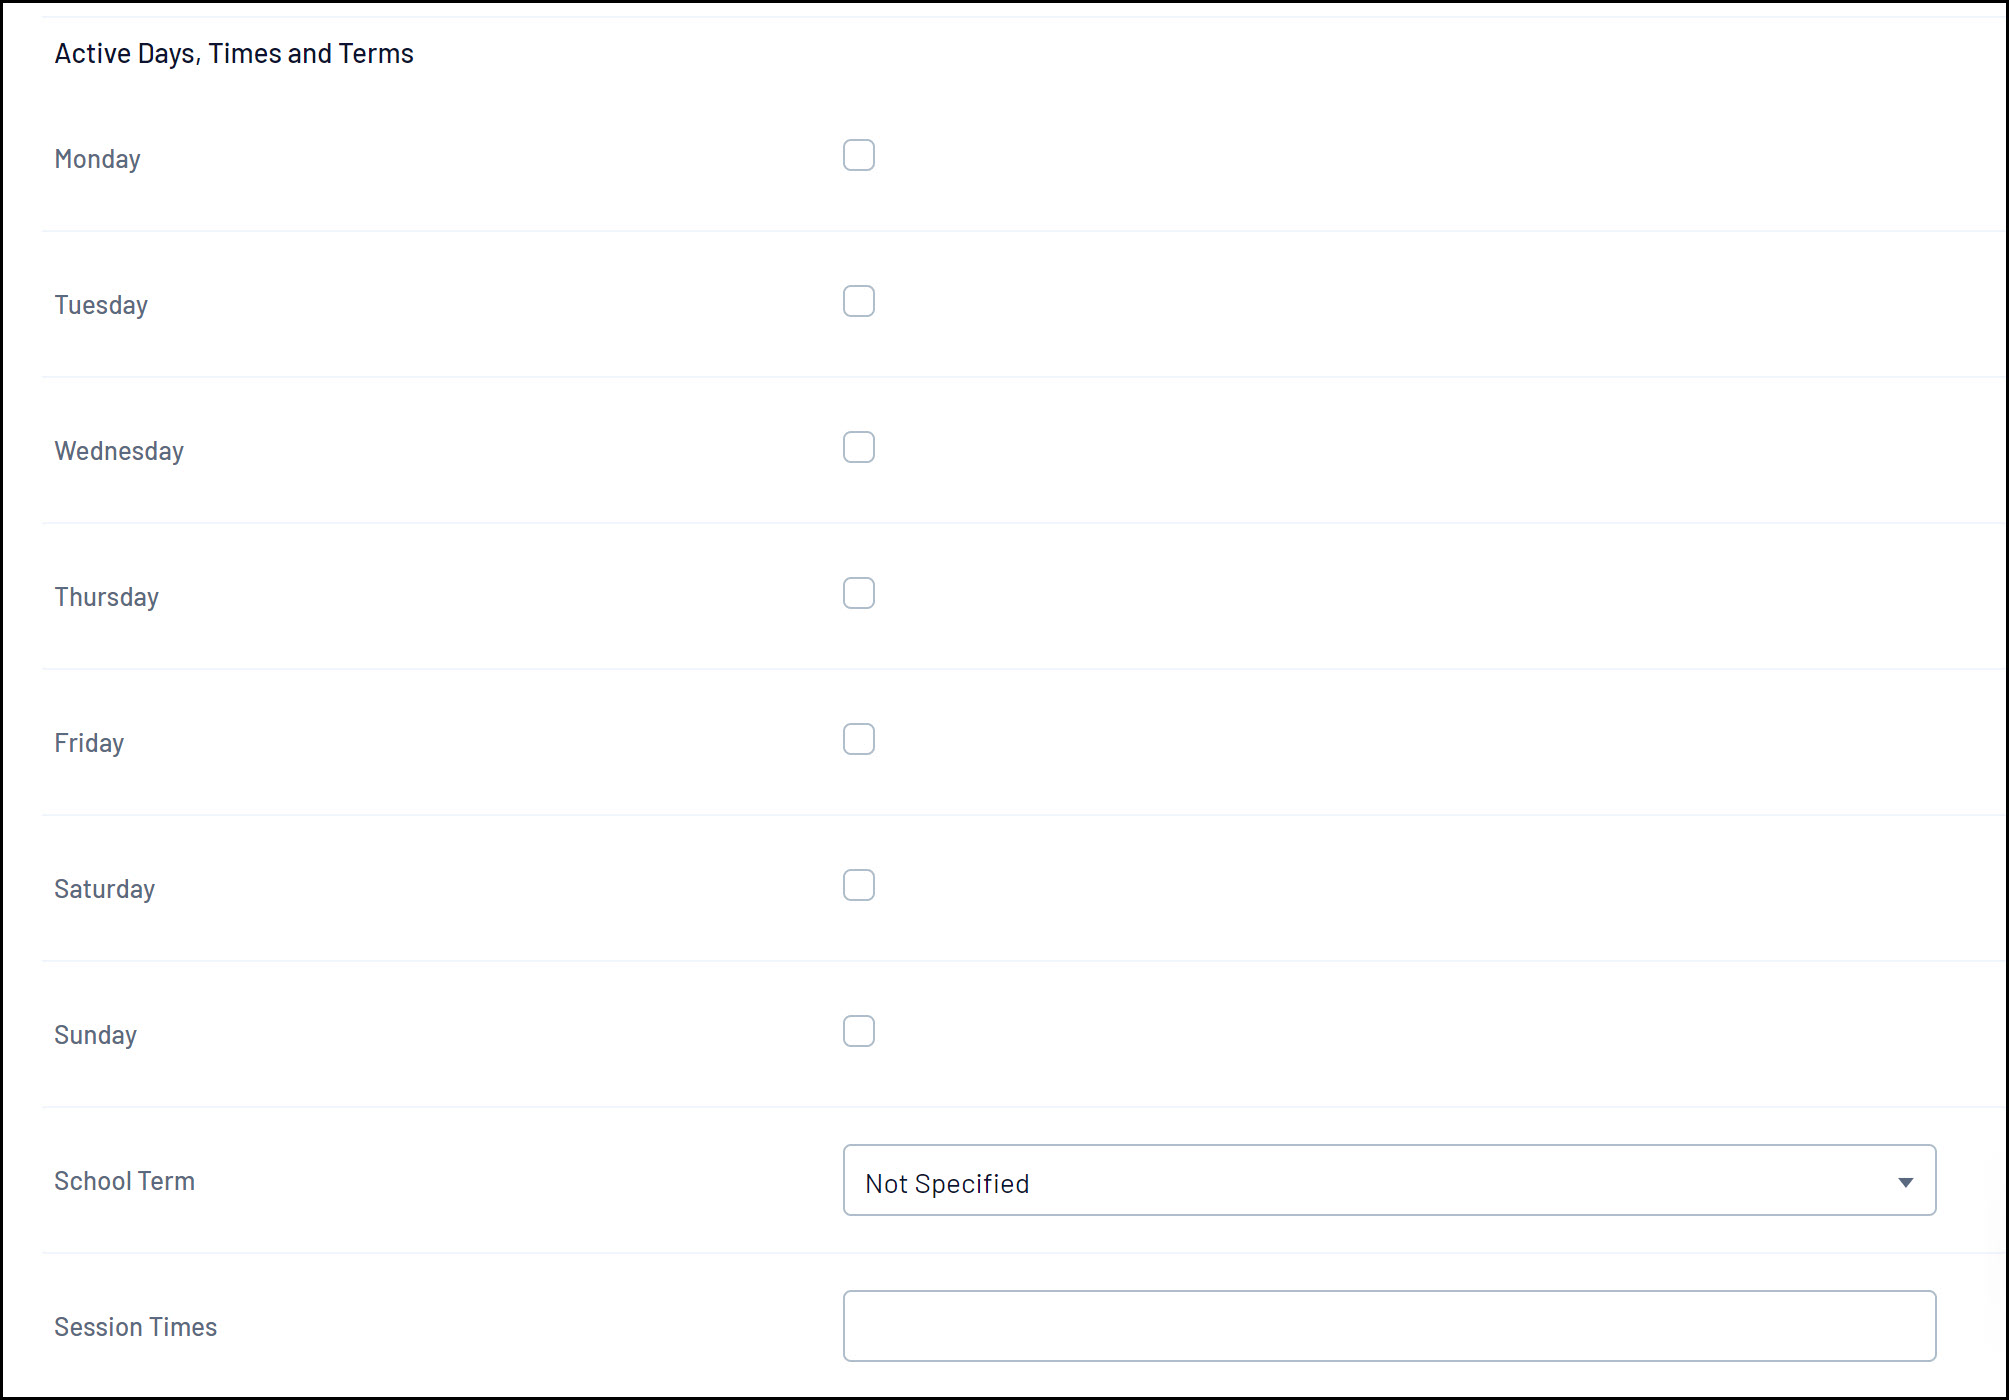Open the School Term dropdown arrow
This screenshot has height=1400, width=2009.
[x=1905, y=1182]
